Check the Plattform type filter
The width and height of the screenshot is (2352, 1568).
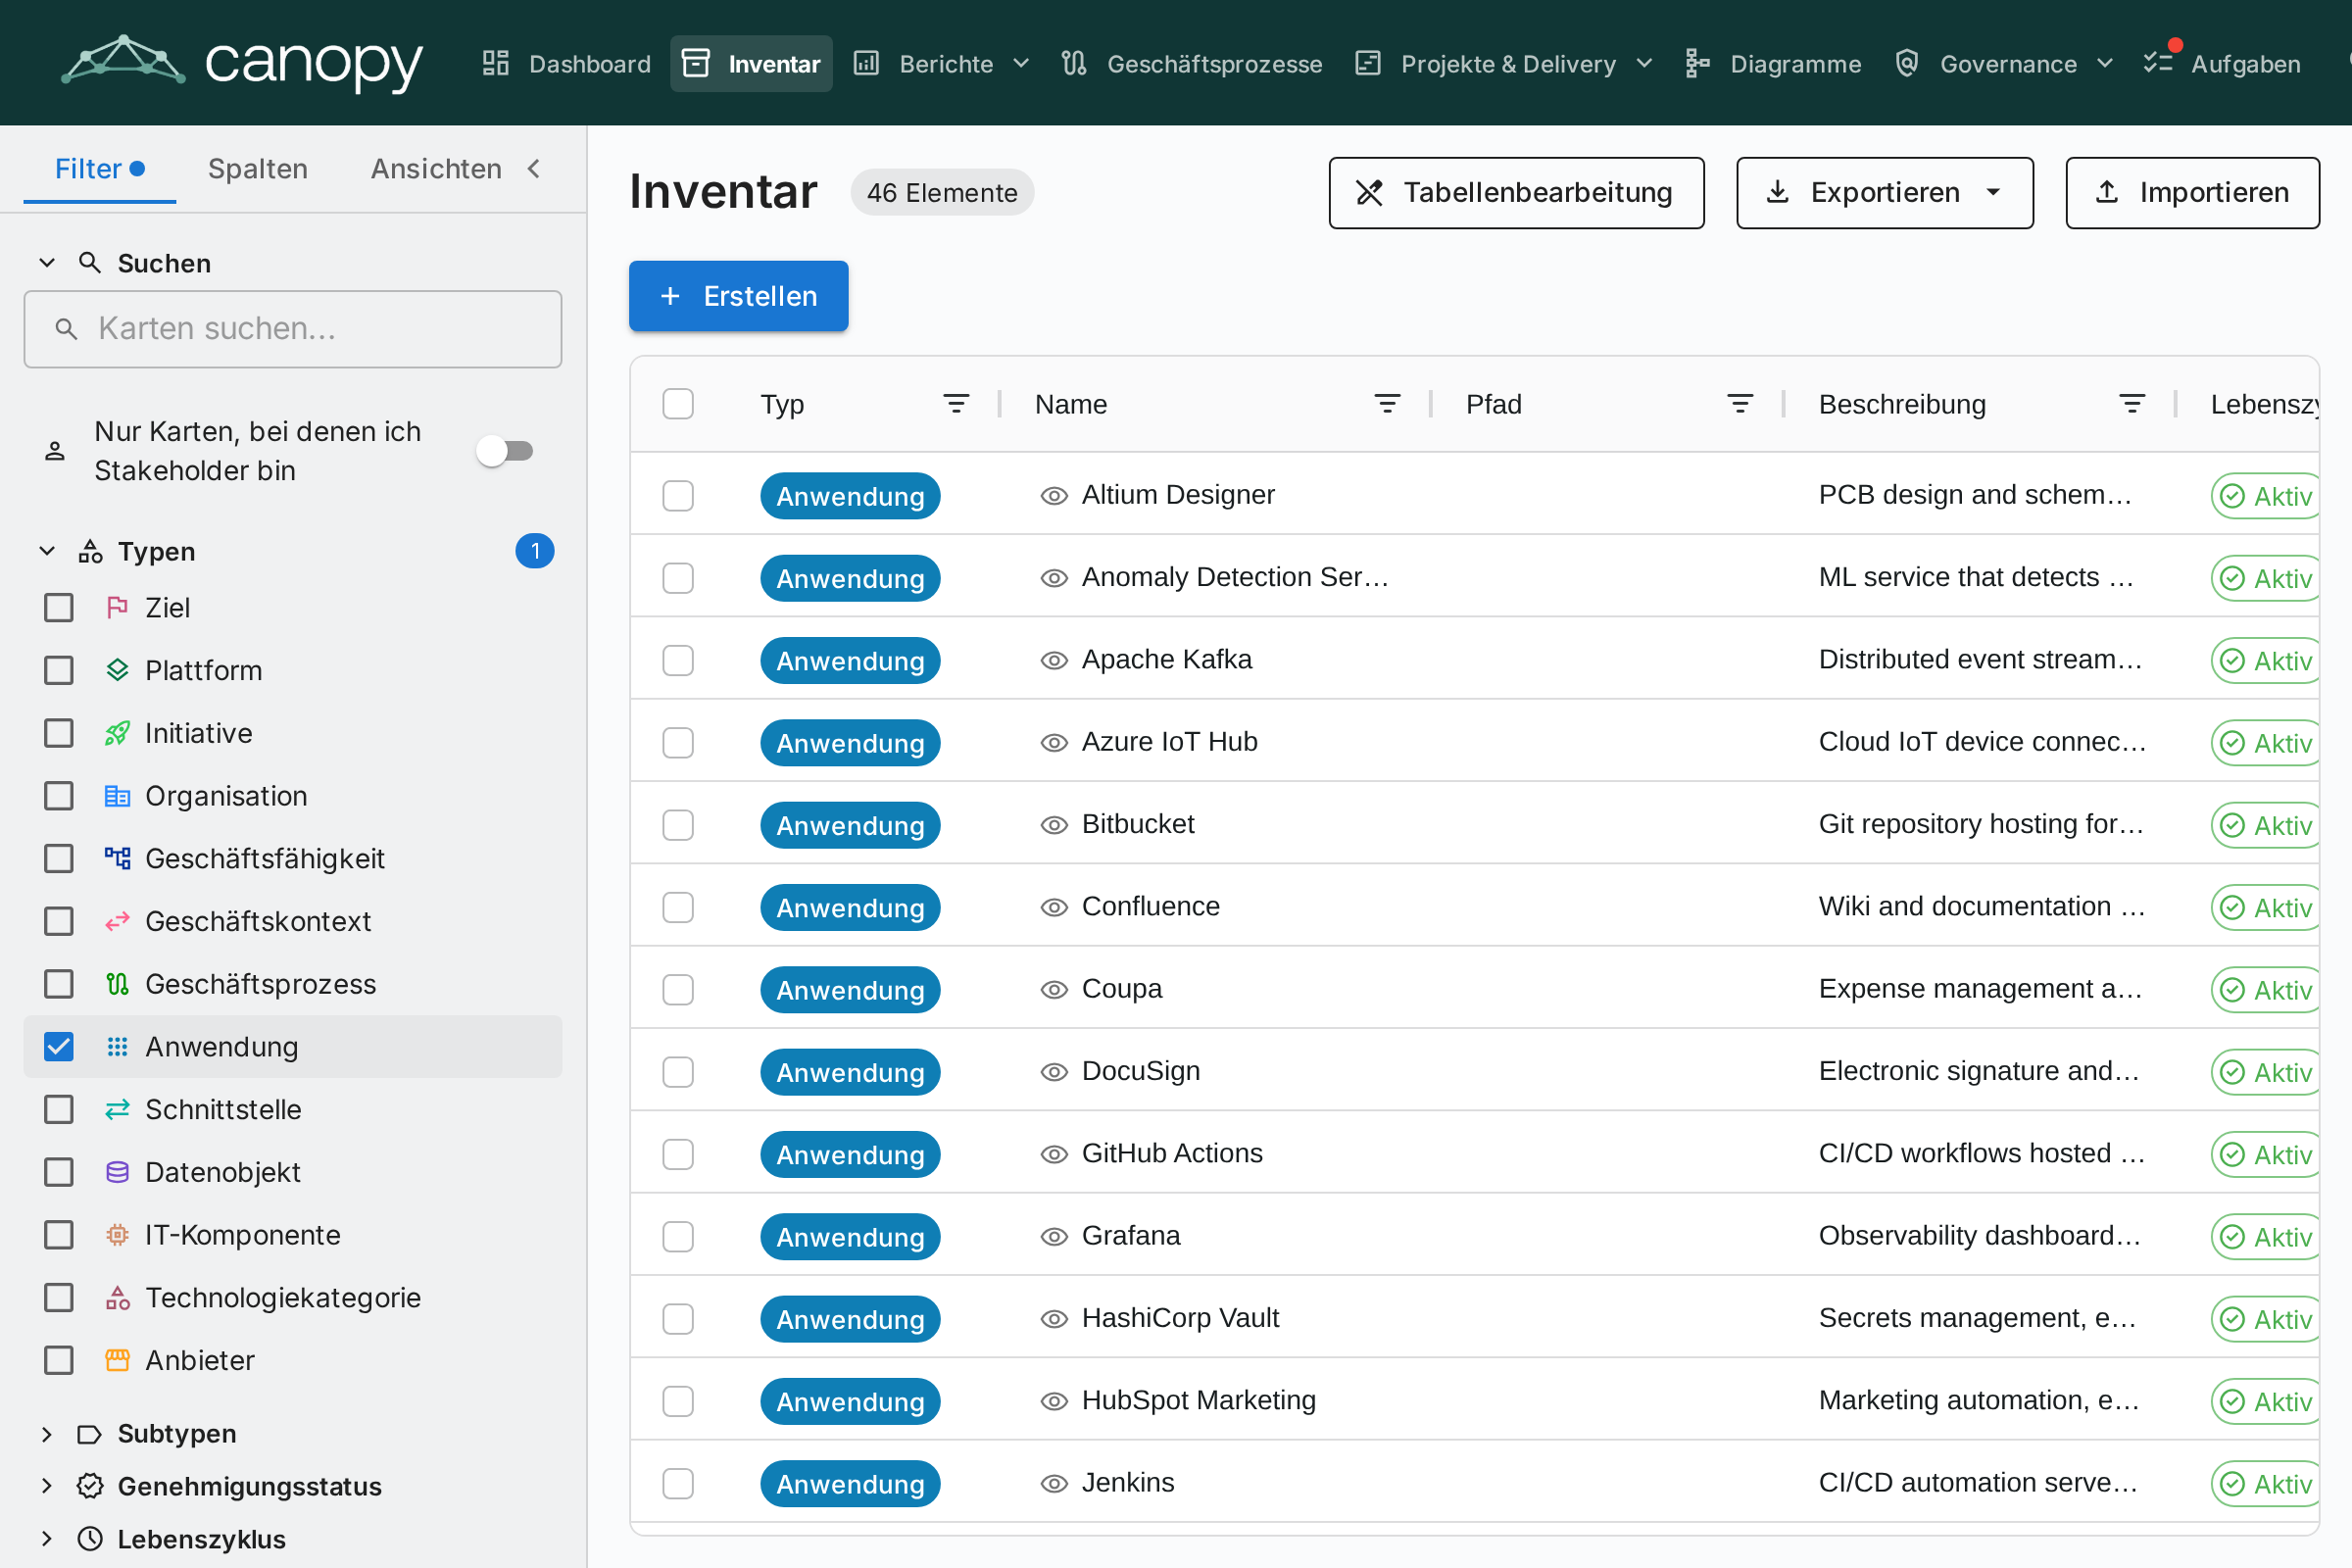(x=59, y=670)
